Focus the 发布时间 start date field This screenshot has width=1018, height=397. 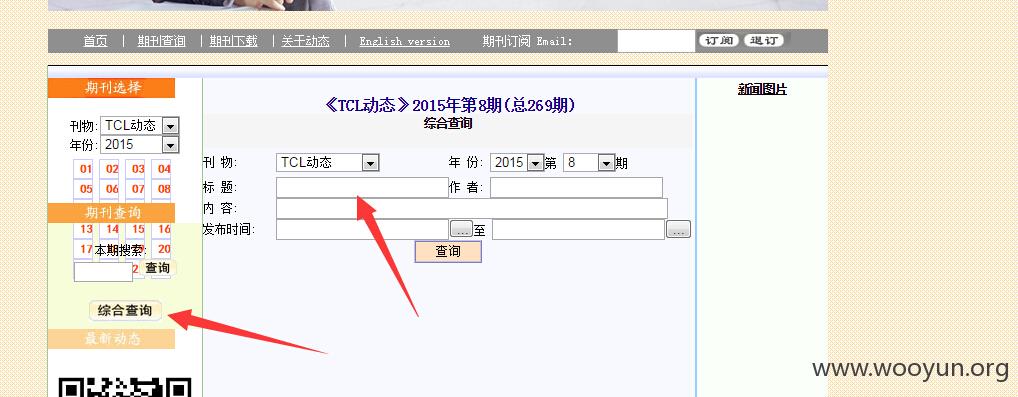(362, 229)
